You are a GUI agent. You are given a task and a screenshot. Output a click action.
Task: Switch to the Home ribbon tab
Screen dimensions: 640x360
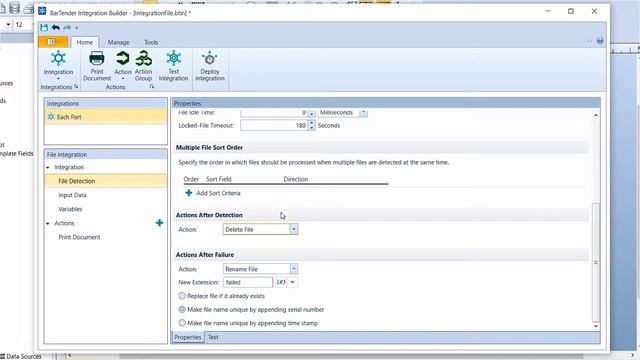(x=84, y=42)
